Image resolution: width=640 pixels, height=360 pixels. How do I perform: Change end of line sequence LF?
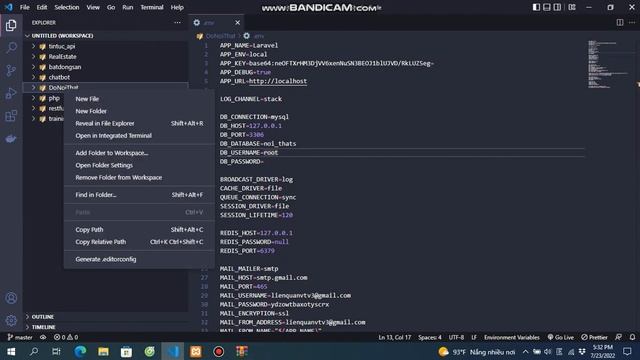[x=474, y=337]
